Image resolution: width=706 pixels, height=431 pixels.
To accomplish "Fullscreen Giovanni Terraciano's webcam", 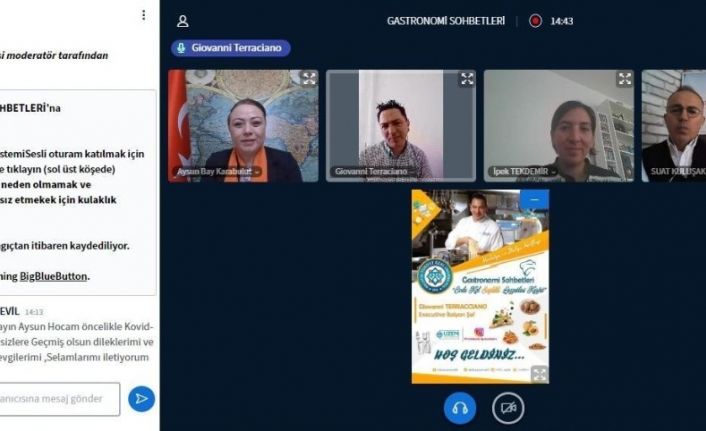I will coord(466,79).
